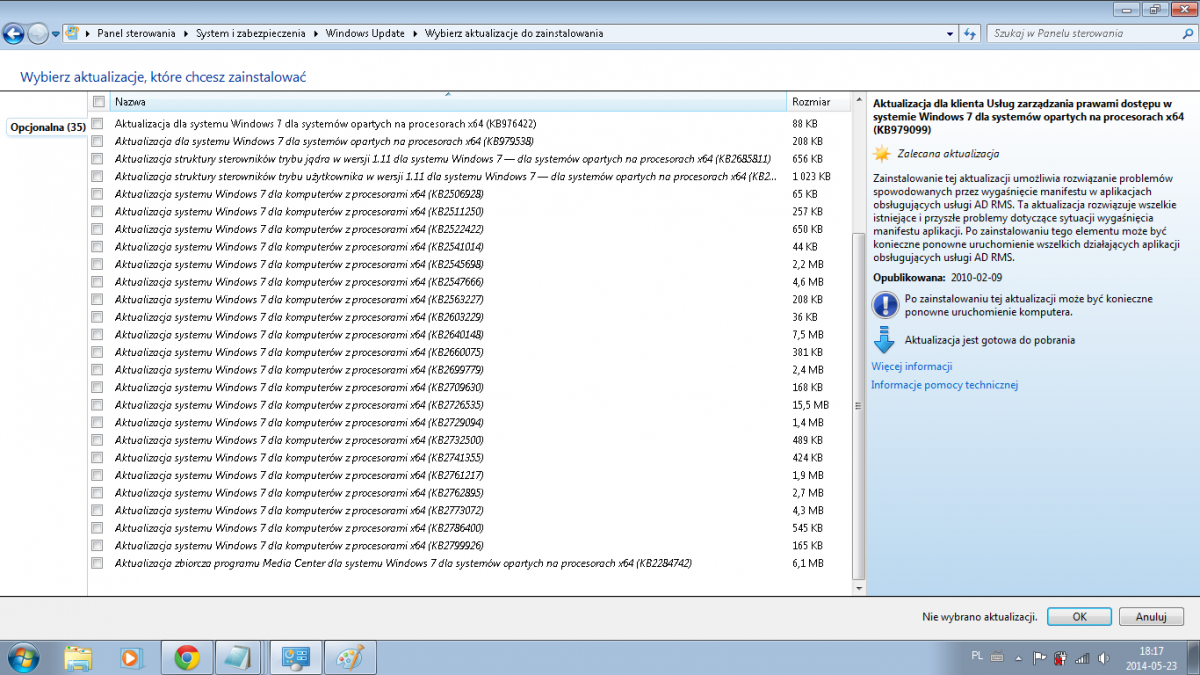Click the Anuluj button
This screenshot has width=1200, height=675.
1152,617
